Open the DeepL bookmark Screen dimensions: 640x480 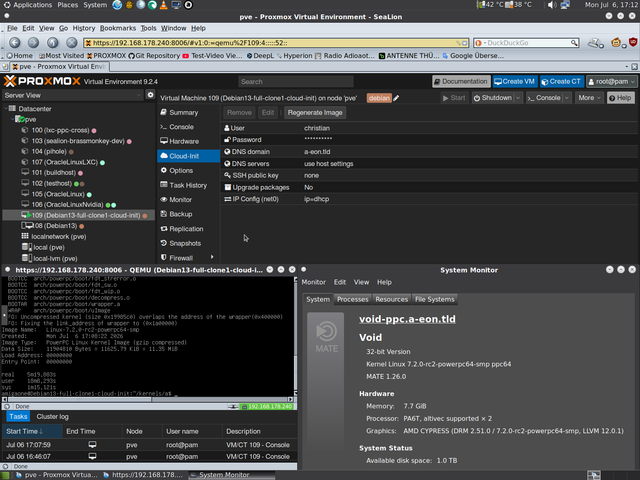(260, 56)
